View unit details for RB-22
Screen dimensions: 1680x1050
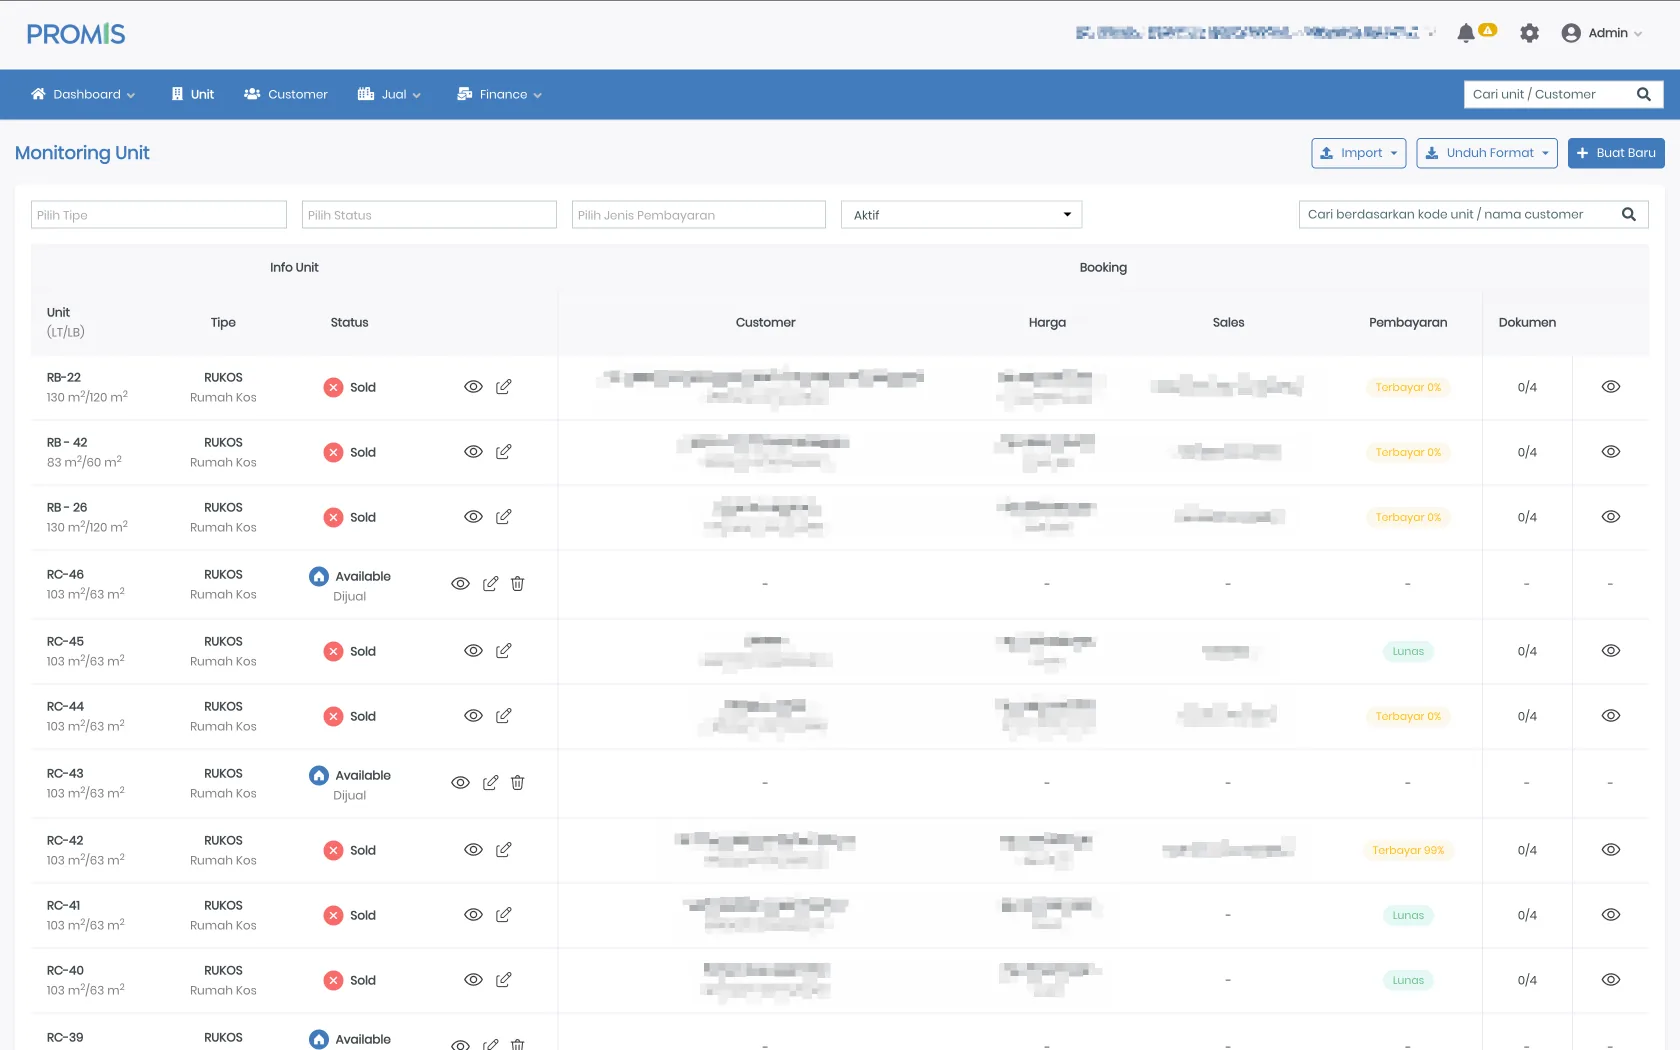coord(473,387)
